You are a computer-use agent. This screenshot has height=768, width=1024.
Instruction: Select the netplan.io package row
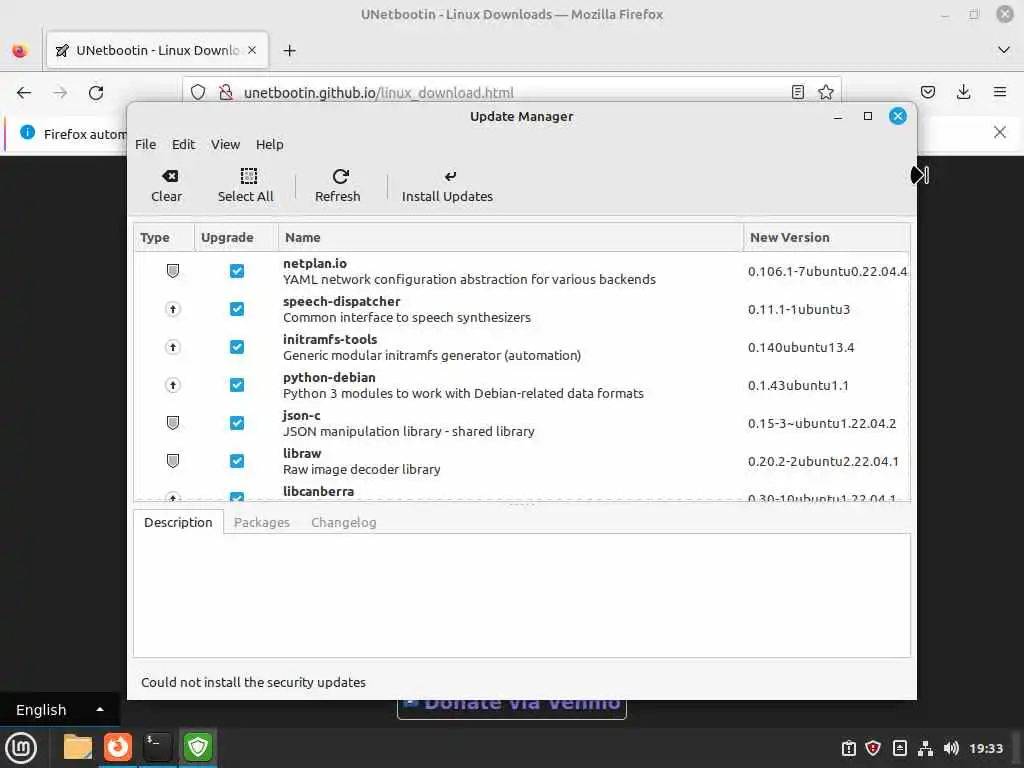tap(522, 271)
